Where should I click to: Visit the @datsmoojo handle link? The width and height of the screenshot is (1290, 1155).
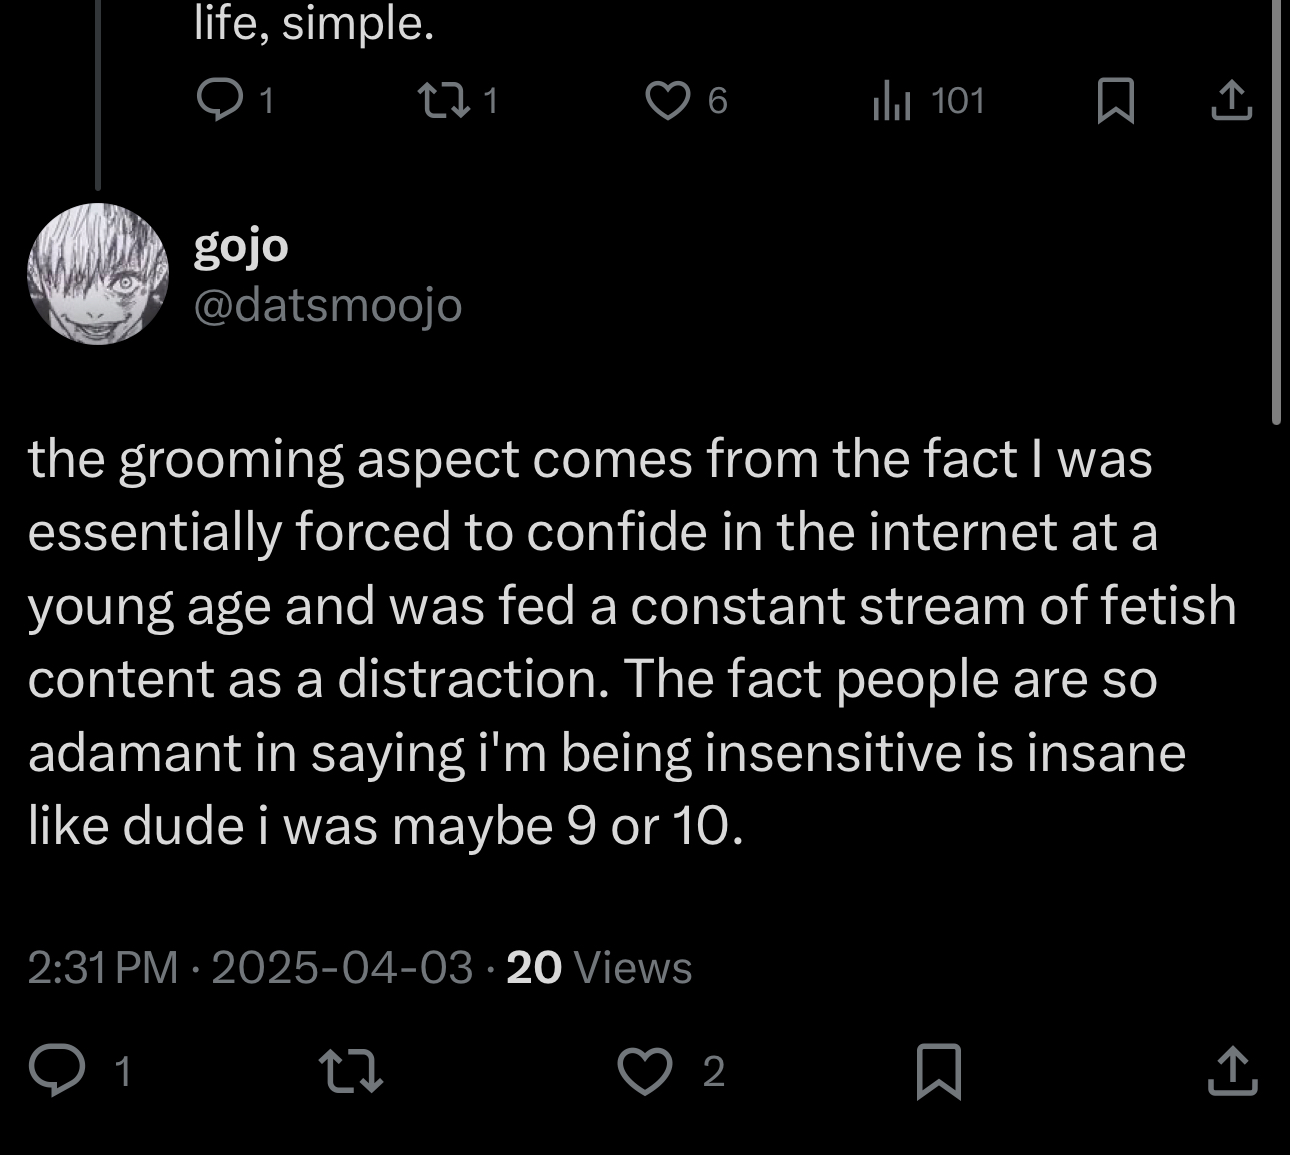tap(327, 305)
